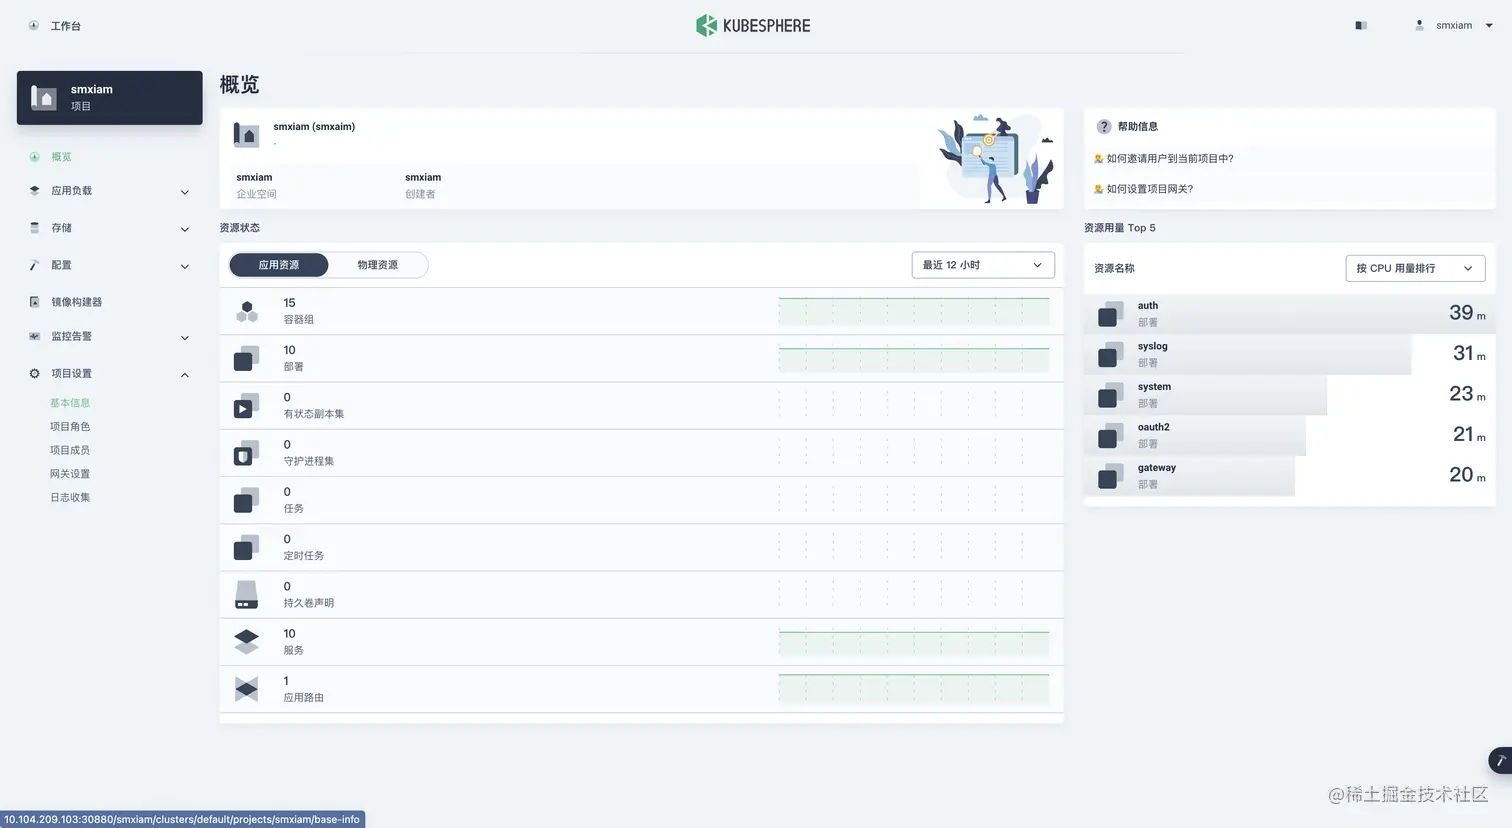Expand the 存储 menu chevron
The image size is (1512, 828).
tap(184, 229)
